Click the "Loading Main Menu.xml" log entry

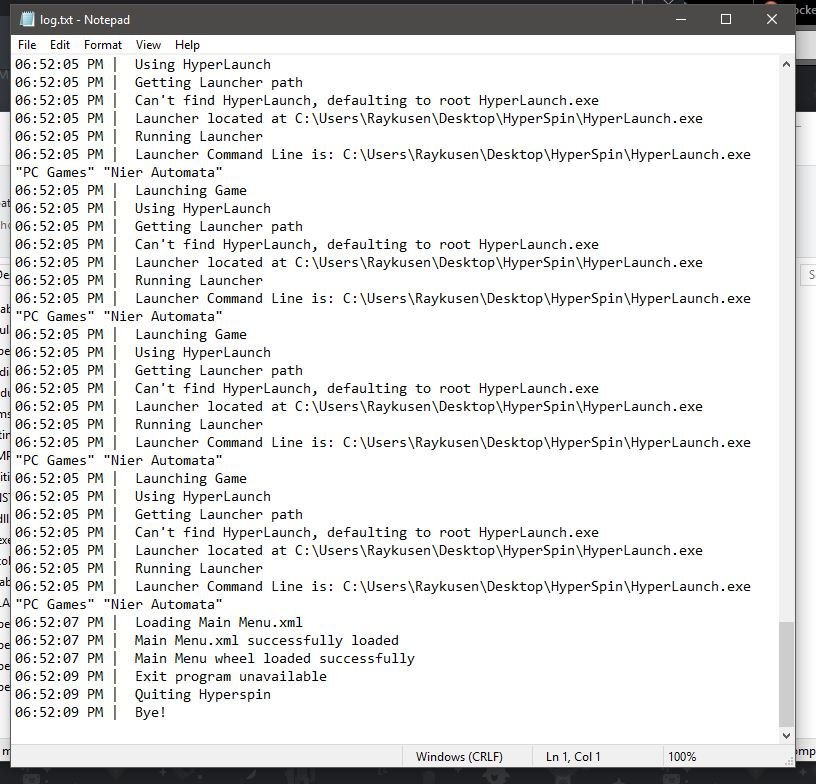point(218,622)
